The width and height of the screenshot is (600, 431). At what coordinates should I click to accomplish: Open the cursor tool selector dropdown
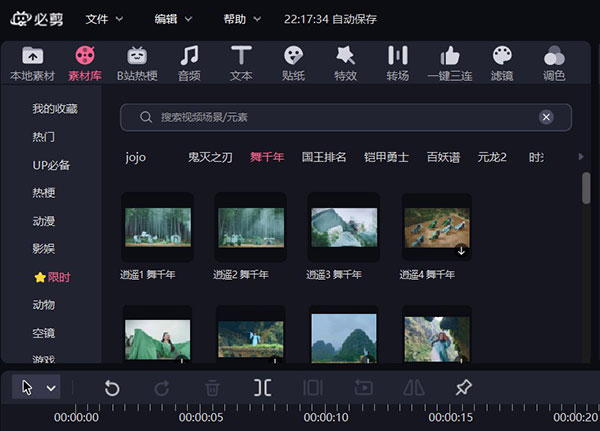[37, 387]
